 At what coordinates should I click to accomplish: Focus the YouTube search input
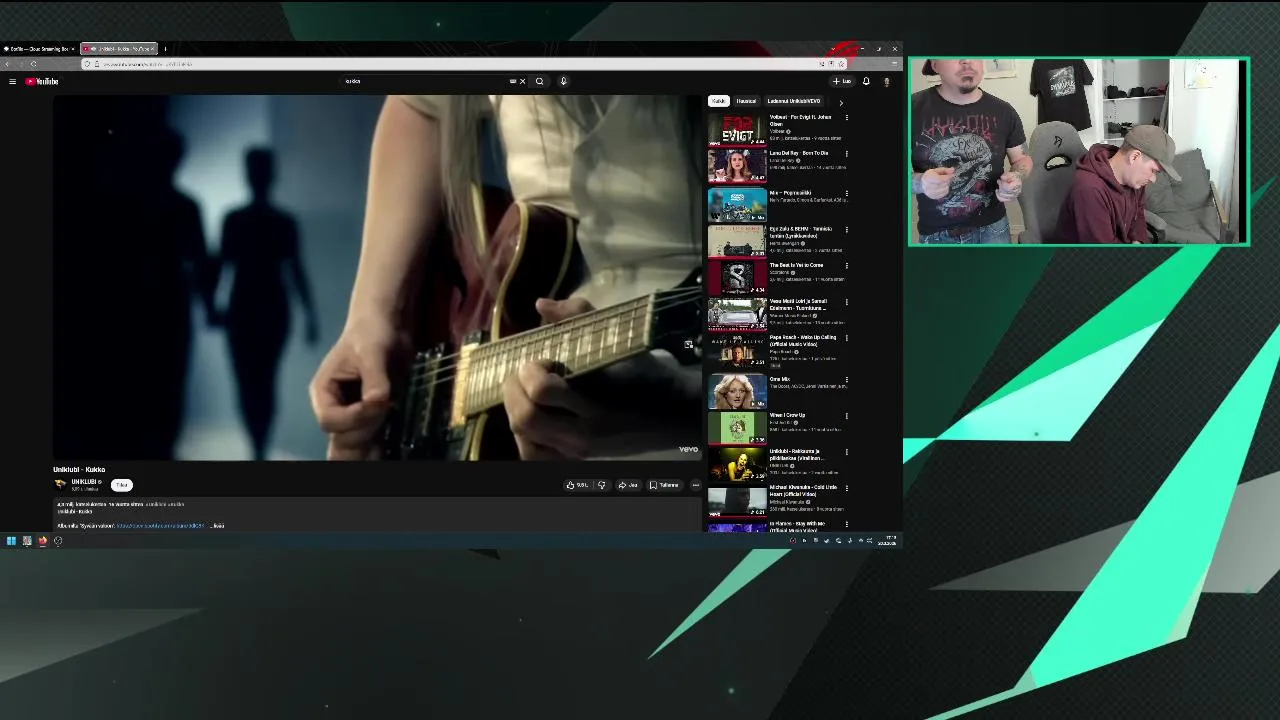[x=425, y=81]
